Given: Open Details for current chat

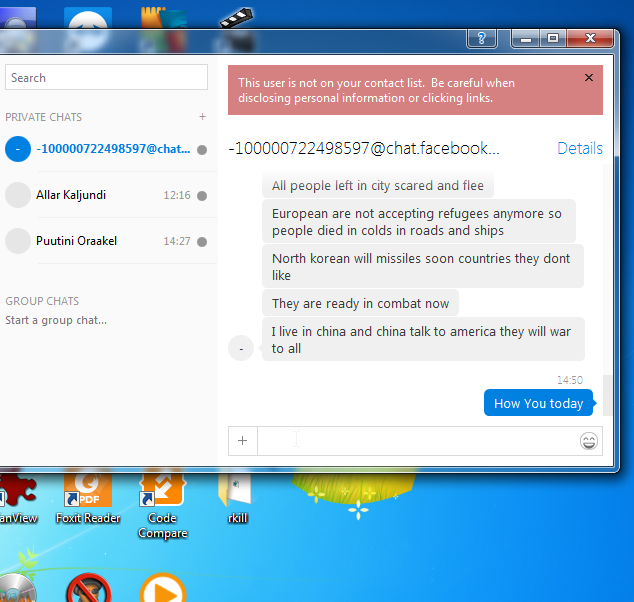Looking at the screenshot, I should pos(580,148).
